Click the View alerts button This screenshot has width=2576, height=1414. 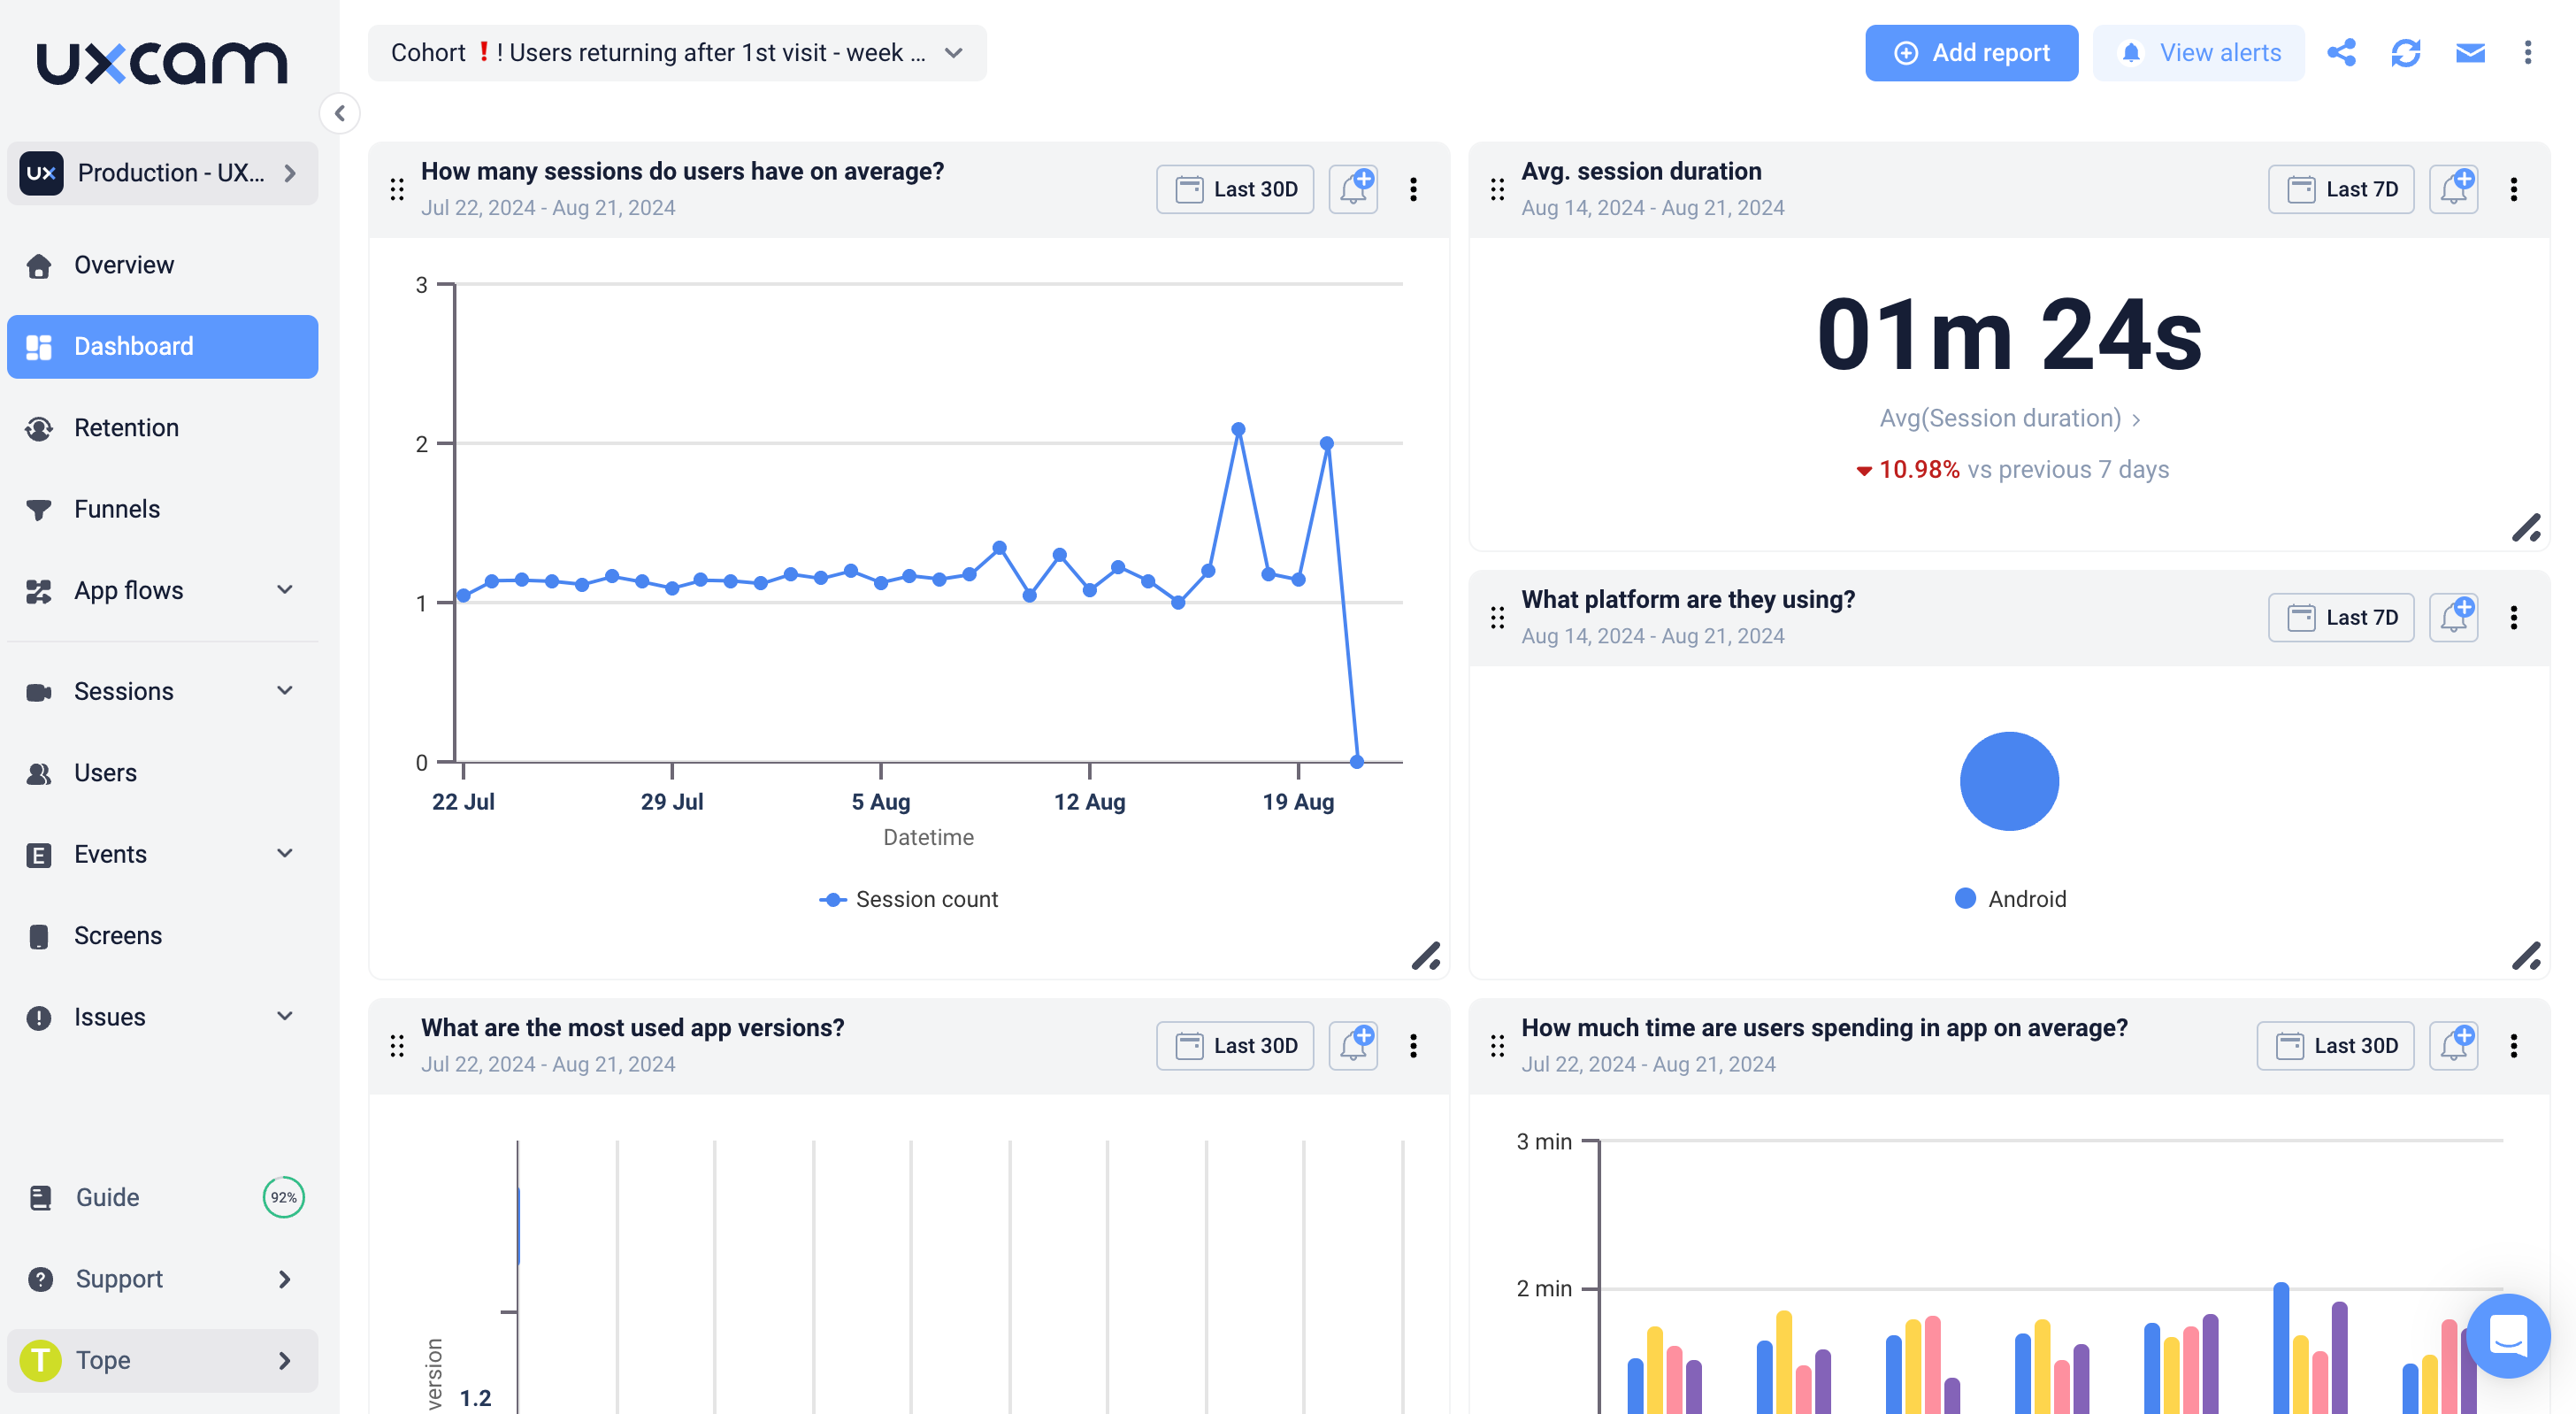[2198, 53]
